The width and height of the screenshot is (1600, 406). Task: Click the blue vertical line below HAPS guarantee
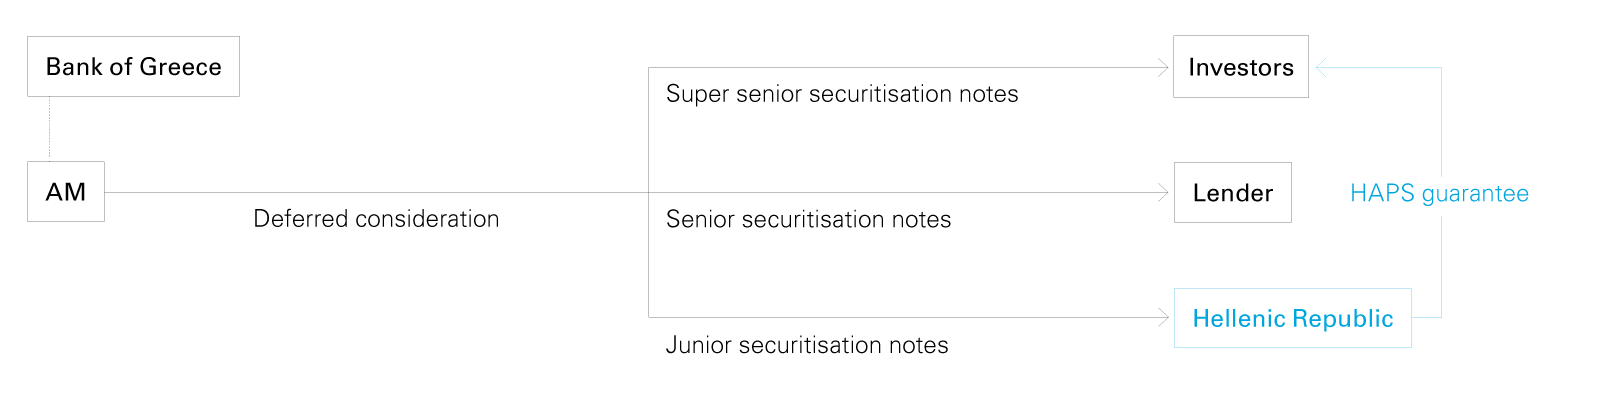tap(1441, 265)
